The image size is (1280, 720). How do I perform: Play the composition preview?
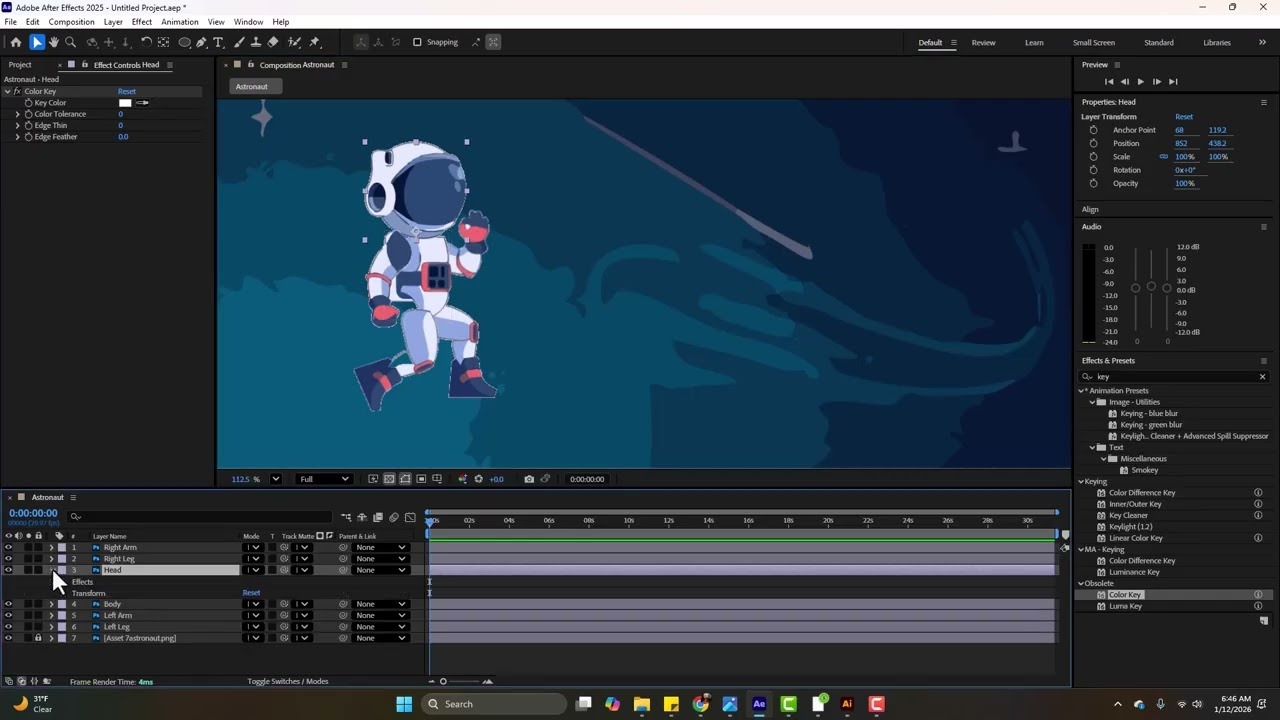click(x=1140, y=82)
